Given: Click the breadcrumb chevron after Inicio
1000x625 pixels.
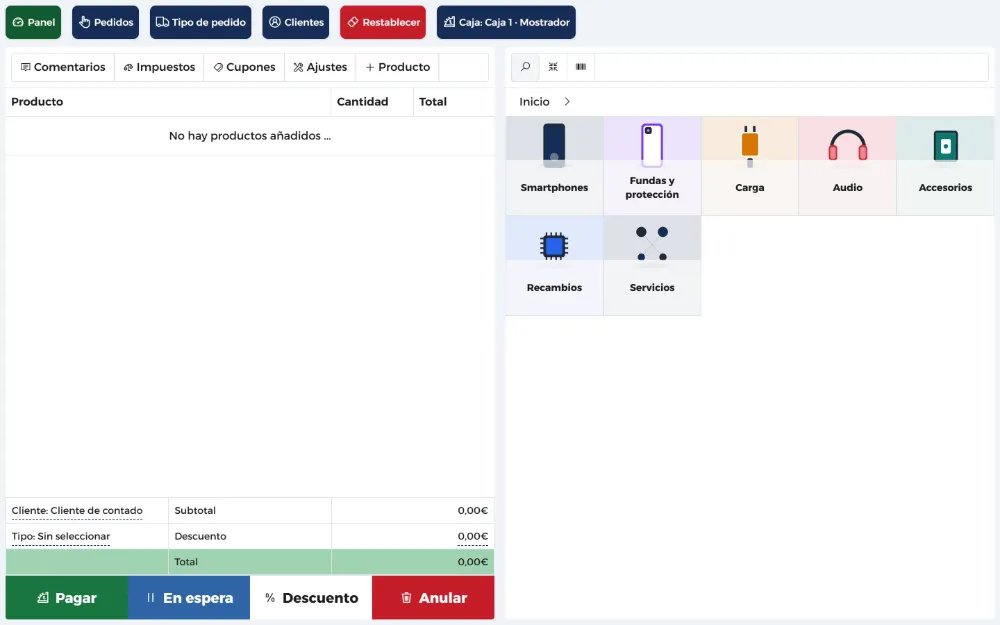Looking at the screenshot, I should pos(567,102).
